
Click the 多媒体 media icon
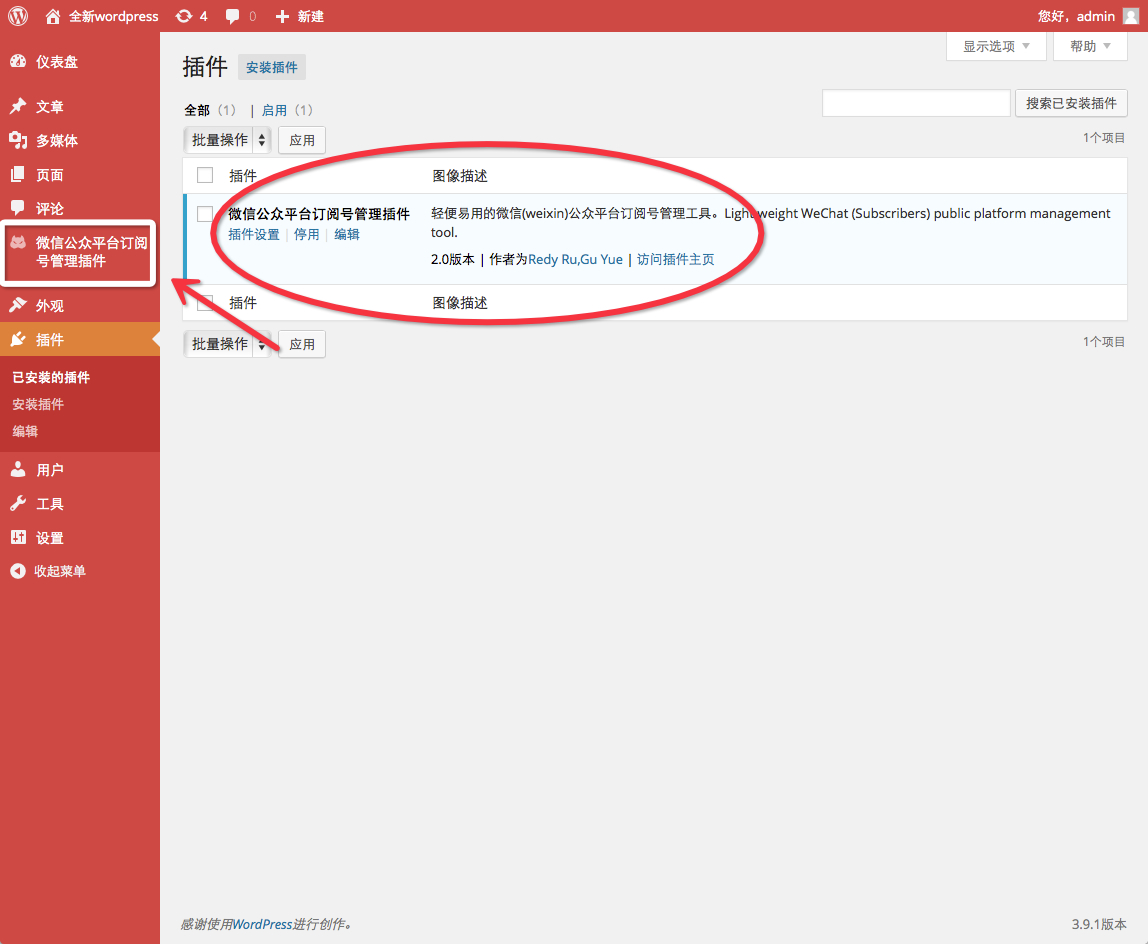pyautogui.click(x=18, y=140)
